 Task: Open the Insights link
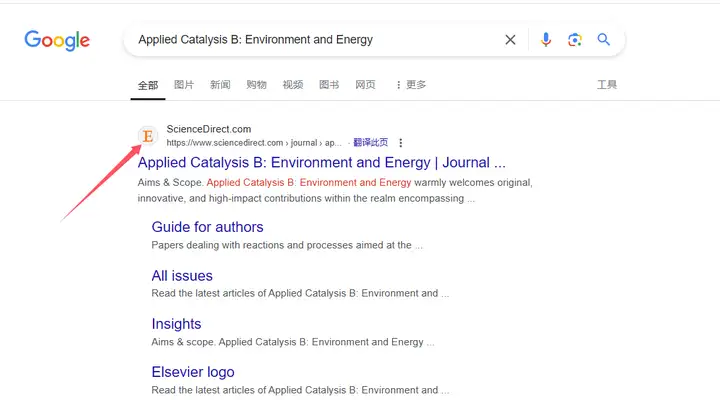pos(176,324)
